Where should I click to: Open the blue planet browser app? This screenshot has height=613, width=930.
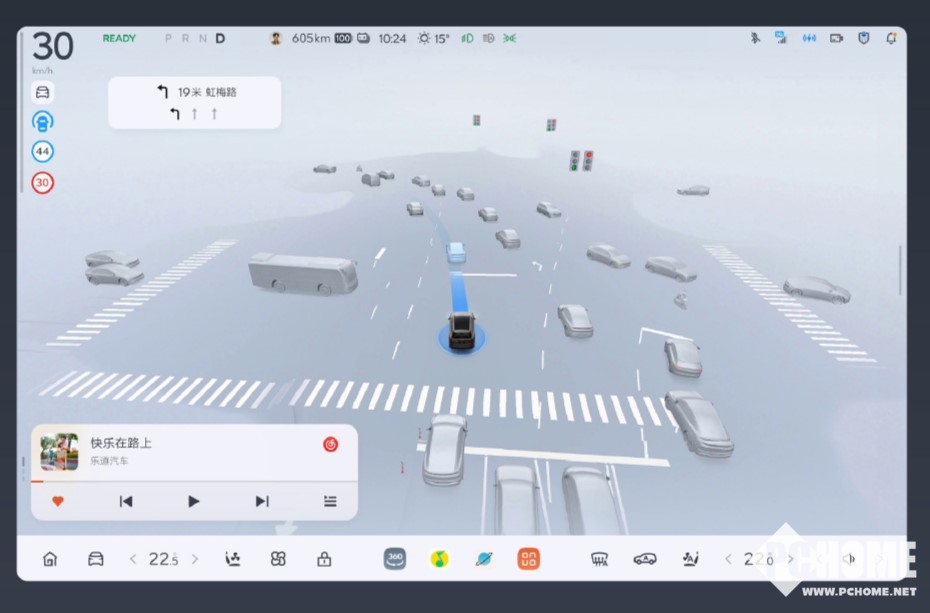[484, 559]
